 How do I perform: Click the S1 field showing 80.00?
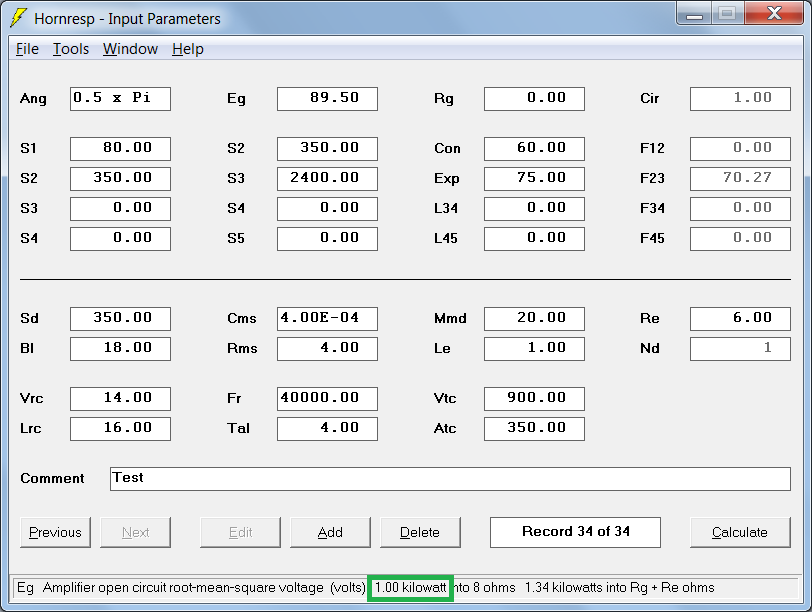click(x=120, y=149)
